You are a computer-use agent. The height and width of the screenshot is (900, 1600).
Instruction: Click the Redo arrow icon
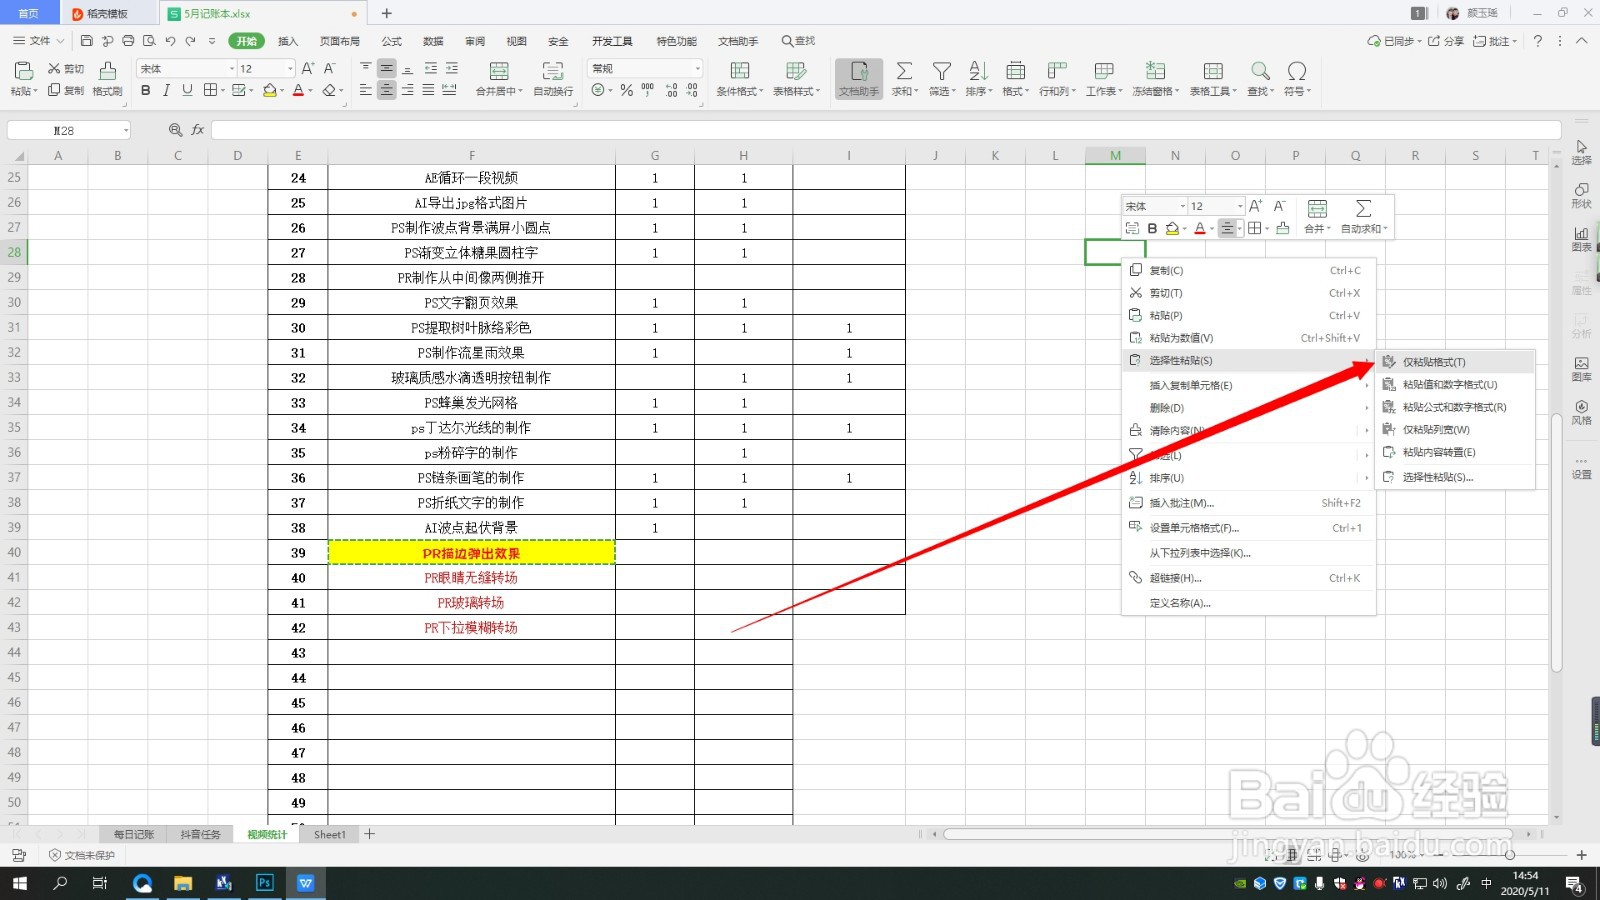[190, 41]
